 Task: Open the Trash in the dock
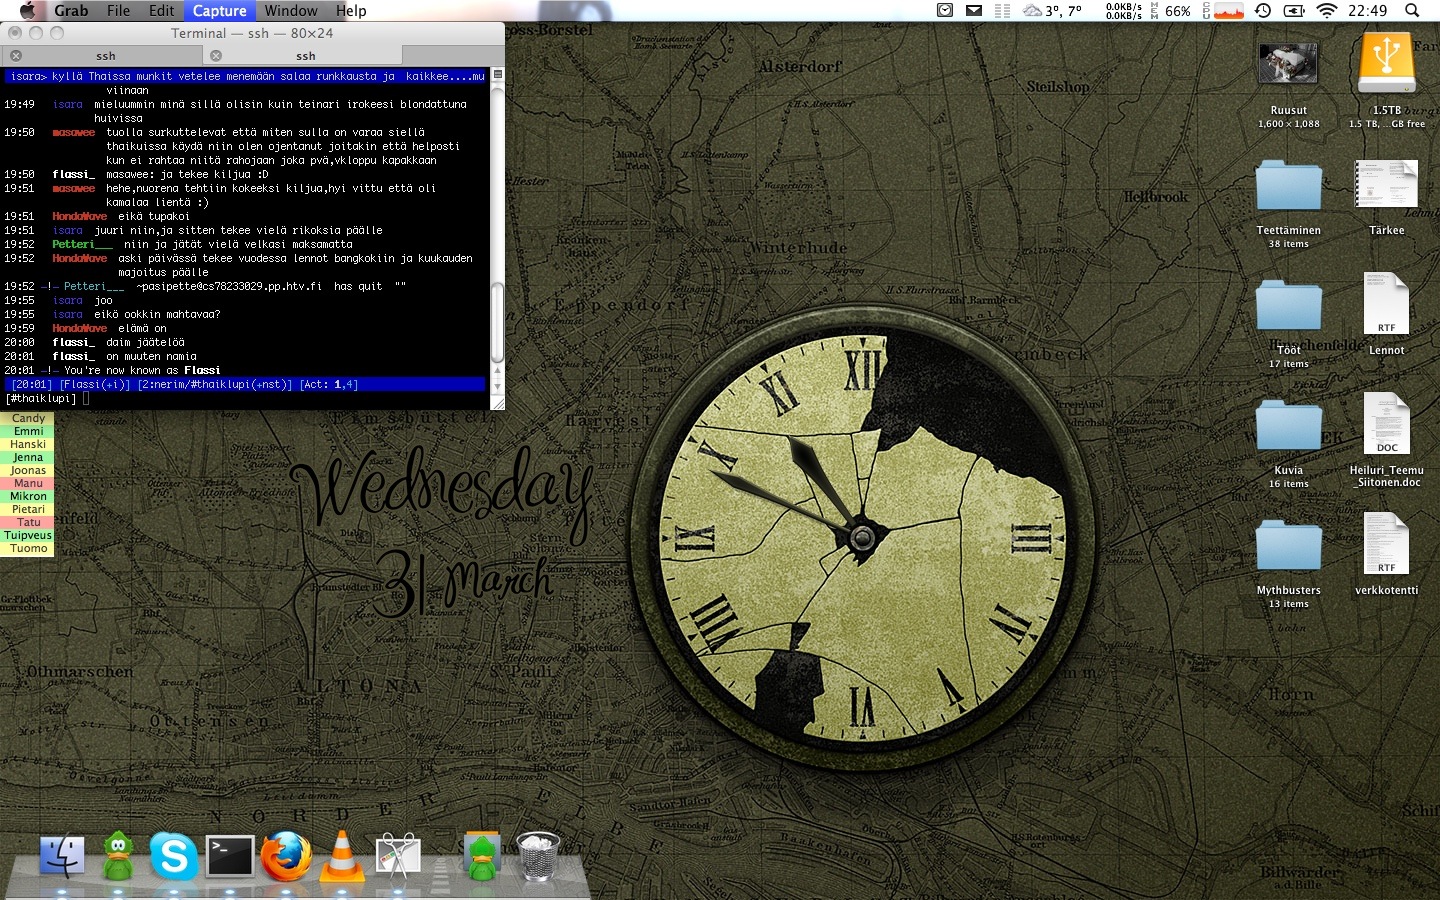tap(538, 857)
